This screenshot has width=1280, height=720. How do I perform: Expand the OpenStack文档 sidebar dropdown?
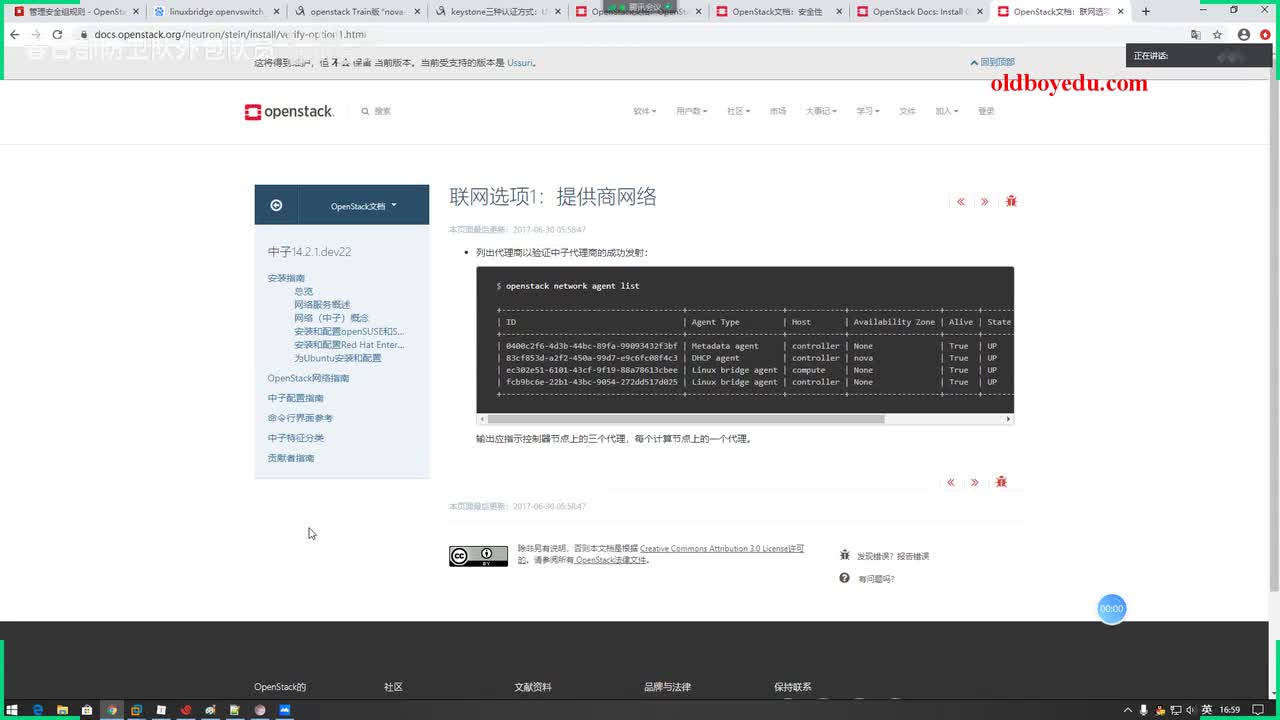364,206
